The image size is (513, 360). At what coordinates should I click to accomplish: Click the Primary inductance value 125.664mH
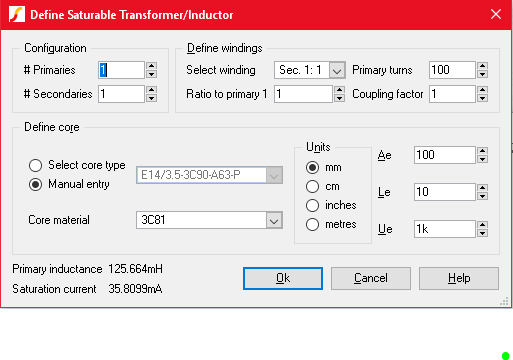135,269
